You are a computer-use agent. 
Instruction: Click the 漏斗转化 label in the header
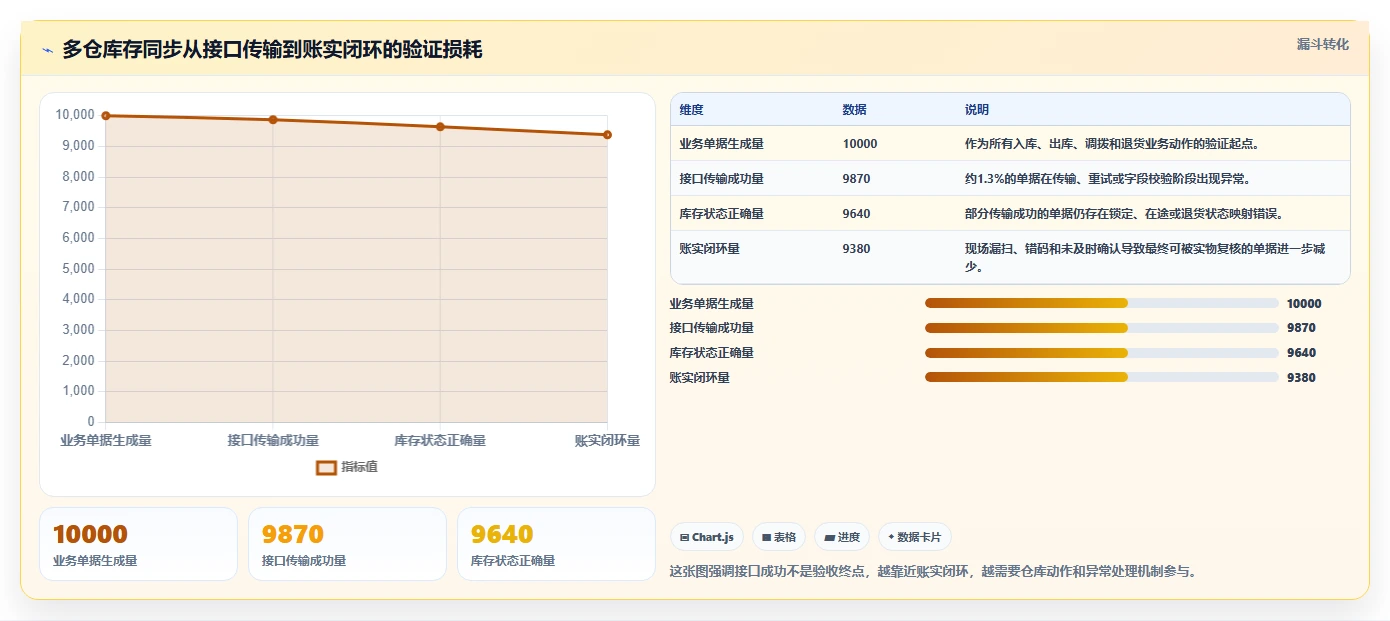click(x=1323, y=45)
